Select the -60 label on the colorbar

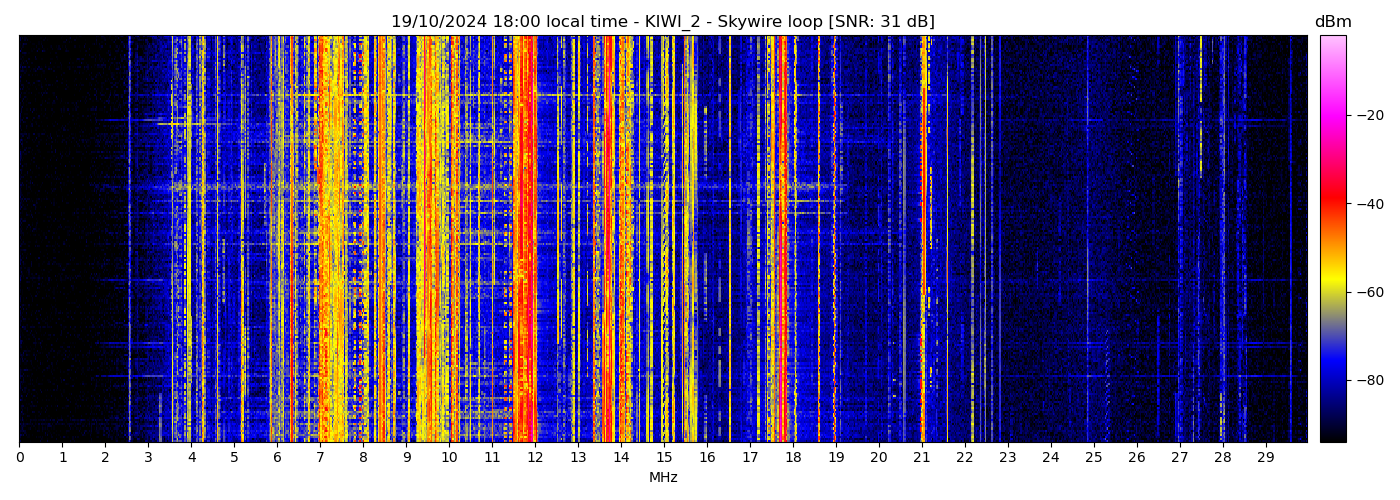(x=1369, y=292)
